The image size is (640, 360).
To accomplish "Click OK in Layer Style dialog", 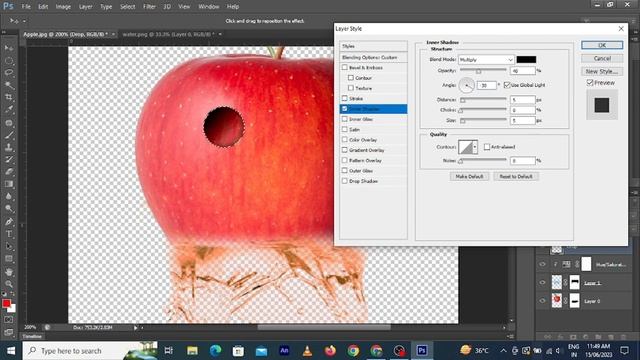I will click(602, 45).
